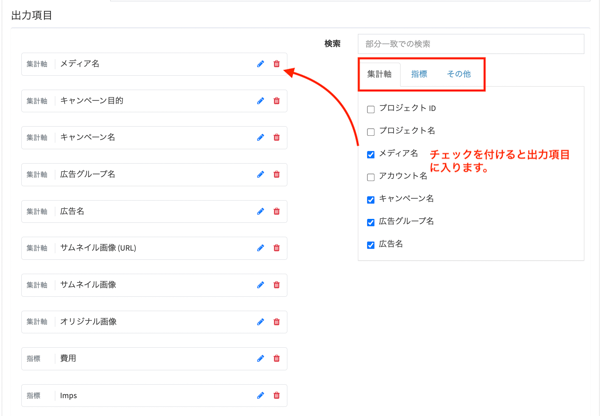Edit the 広告グループ名 output item
The width and height of the screenshot is (600, 416).
[x=260, y=175]
